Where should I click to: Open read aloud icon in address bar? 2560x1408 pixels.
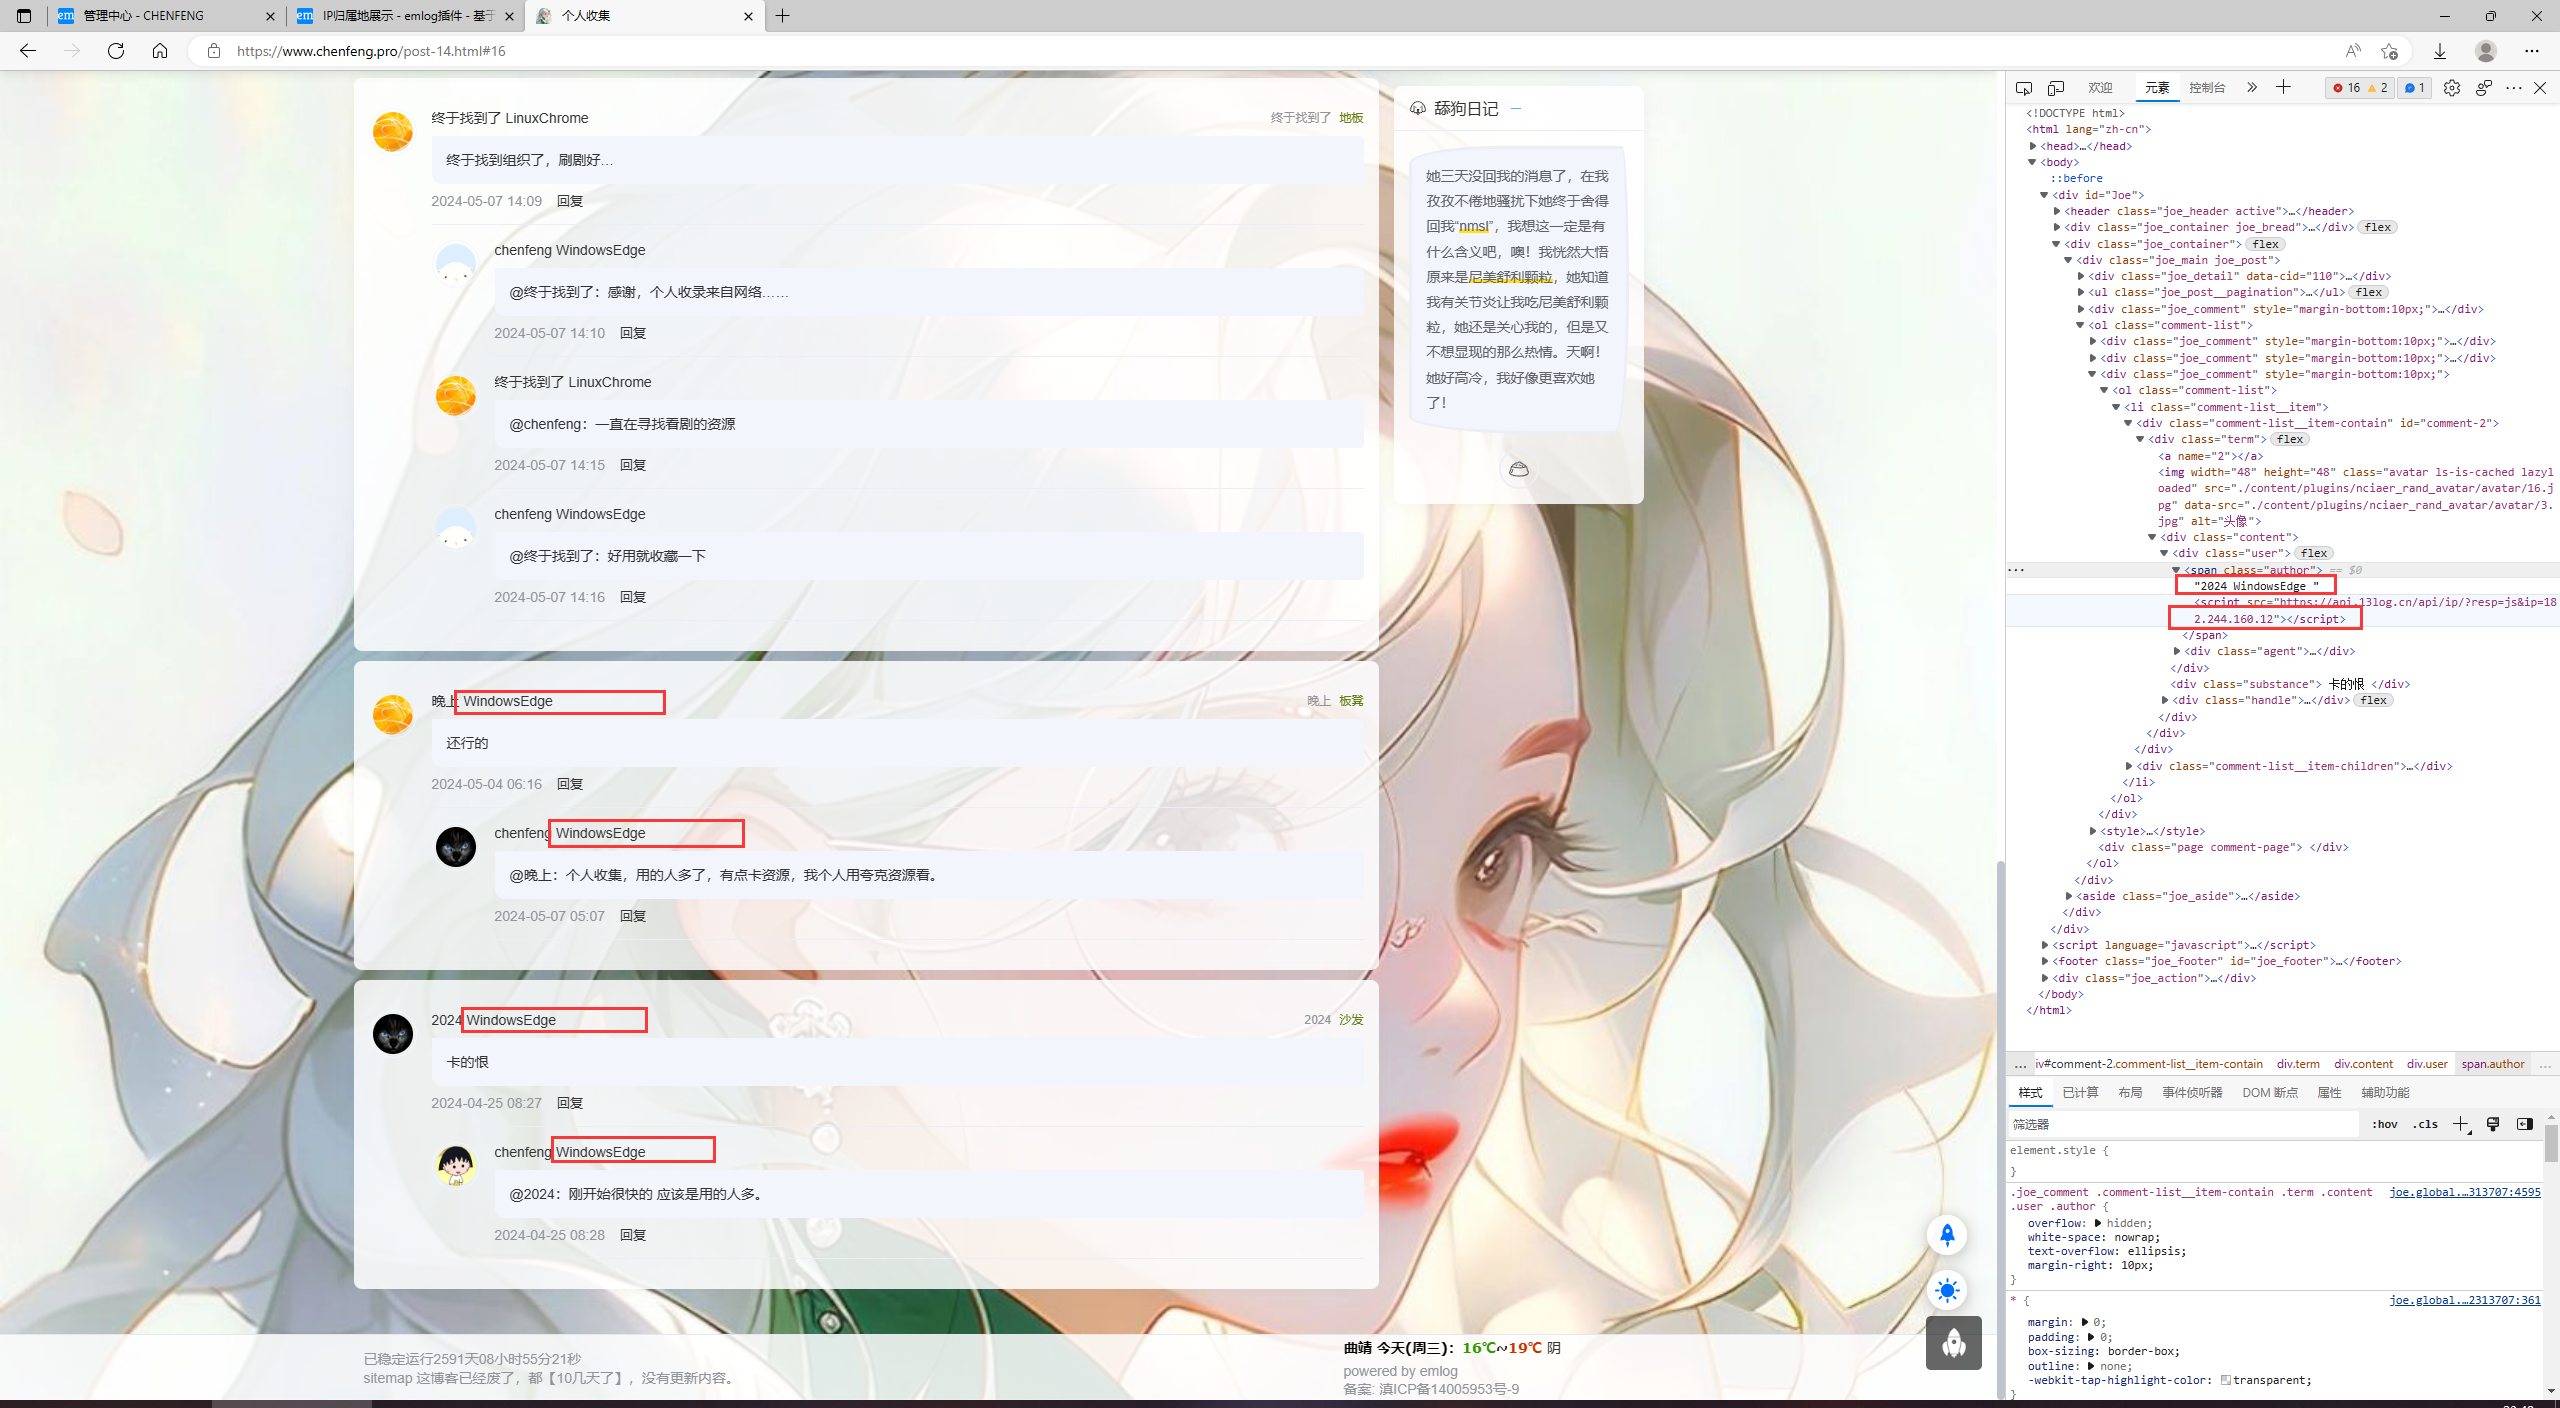point(2352,51)
